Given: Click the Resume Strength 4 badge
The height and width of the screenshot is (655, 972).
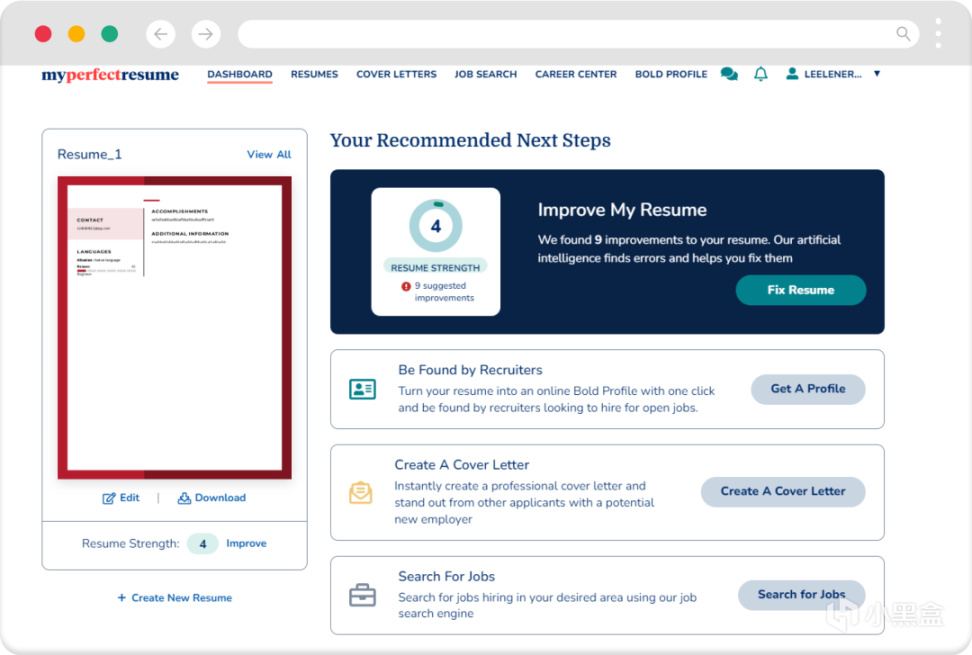Looking at the screenshot, I should [203, 544].
